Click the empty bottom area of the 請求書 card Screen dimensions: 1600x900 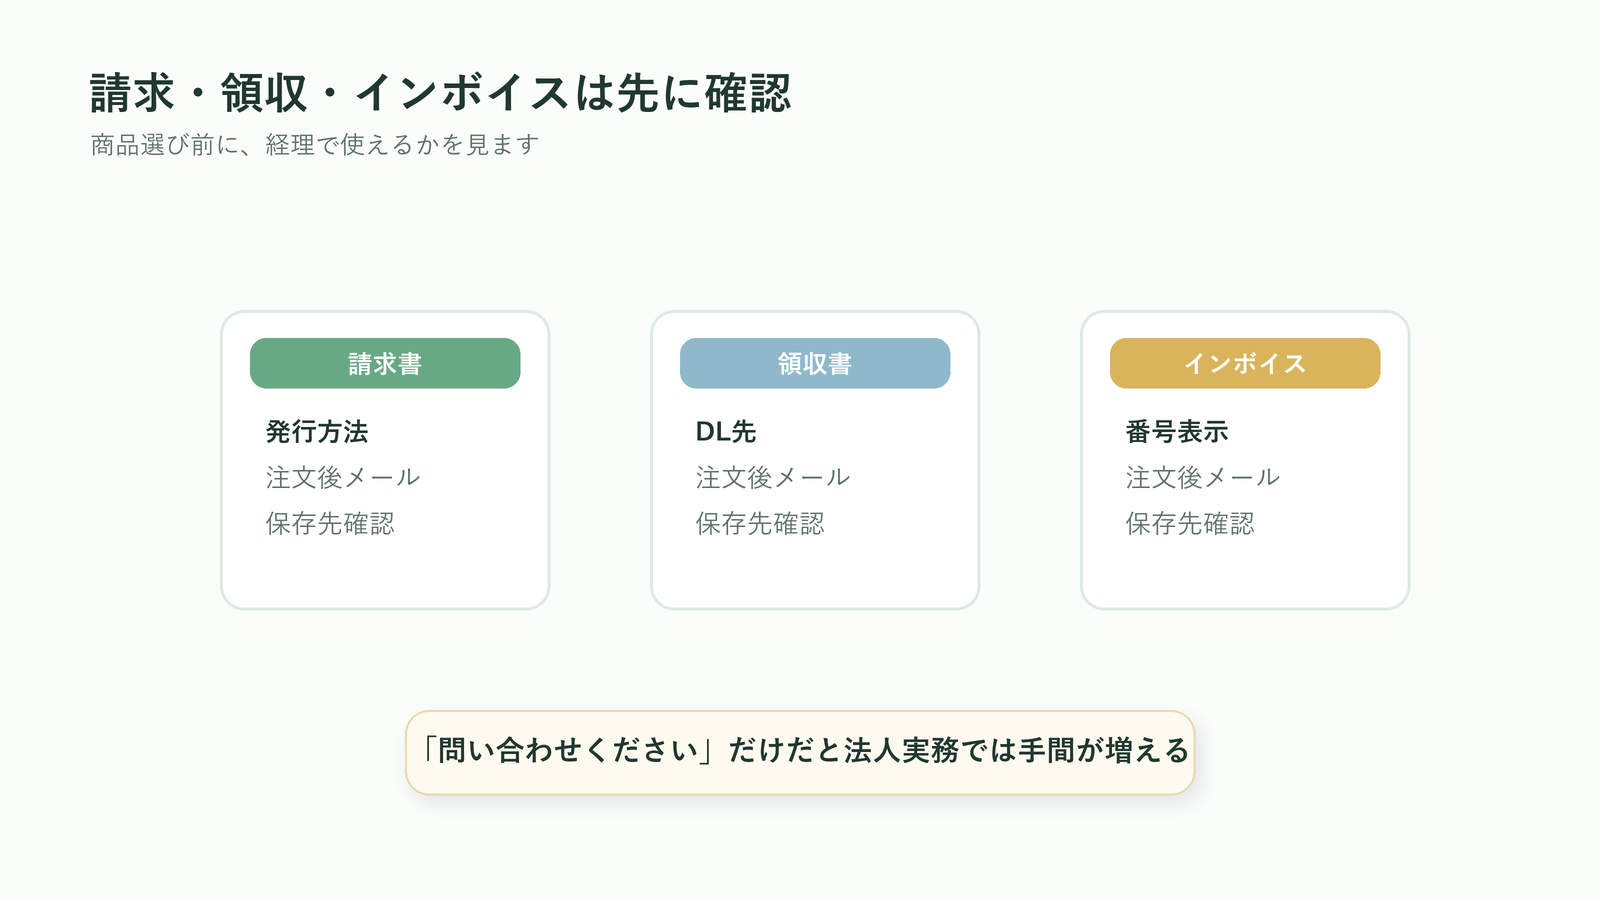385,574
